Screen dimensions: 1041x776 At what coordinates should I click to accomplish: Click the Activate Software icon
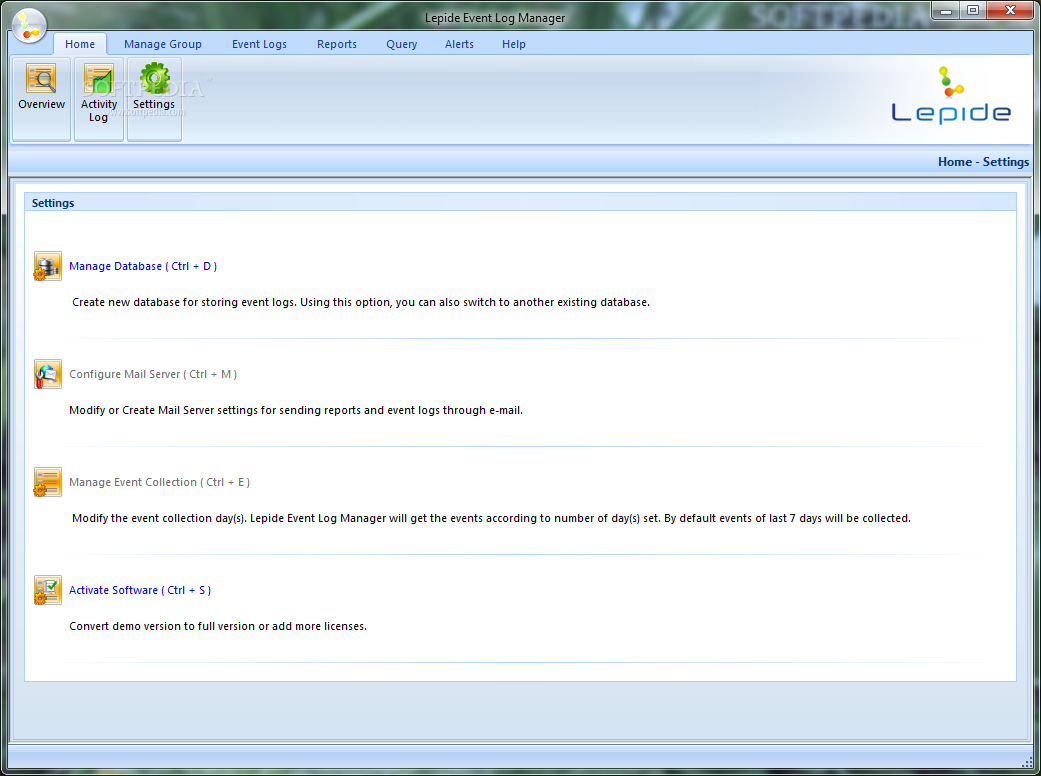pyautogui.click(x=48, y=590)
